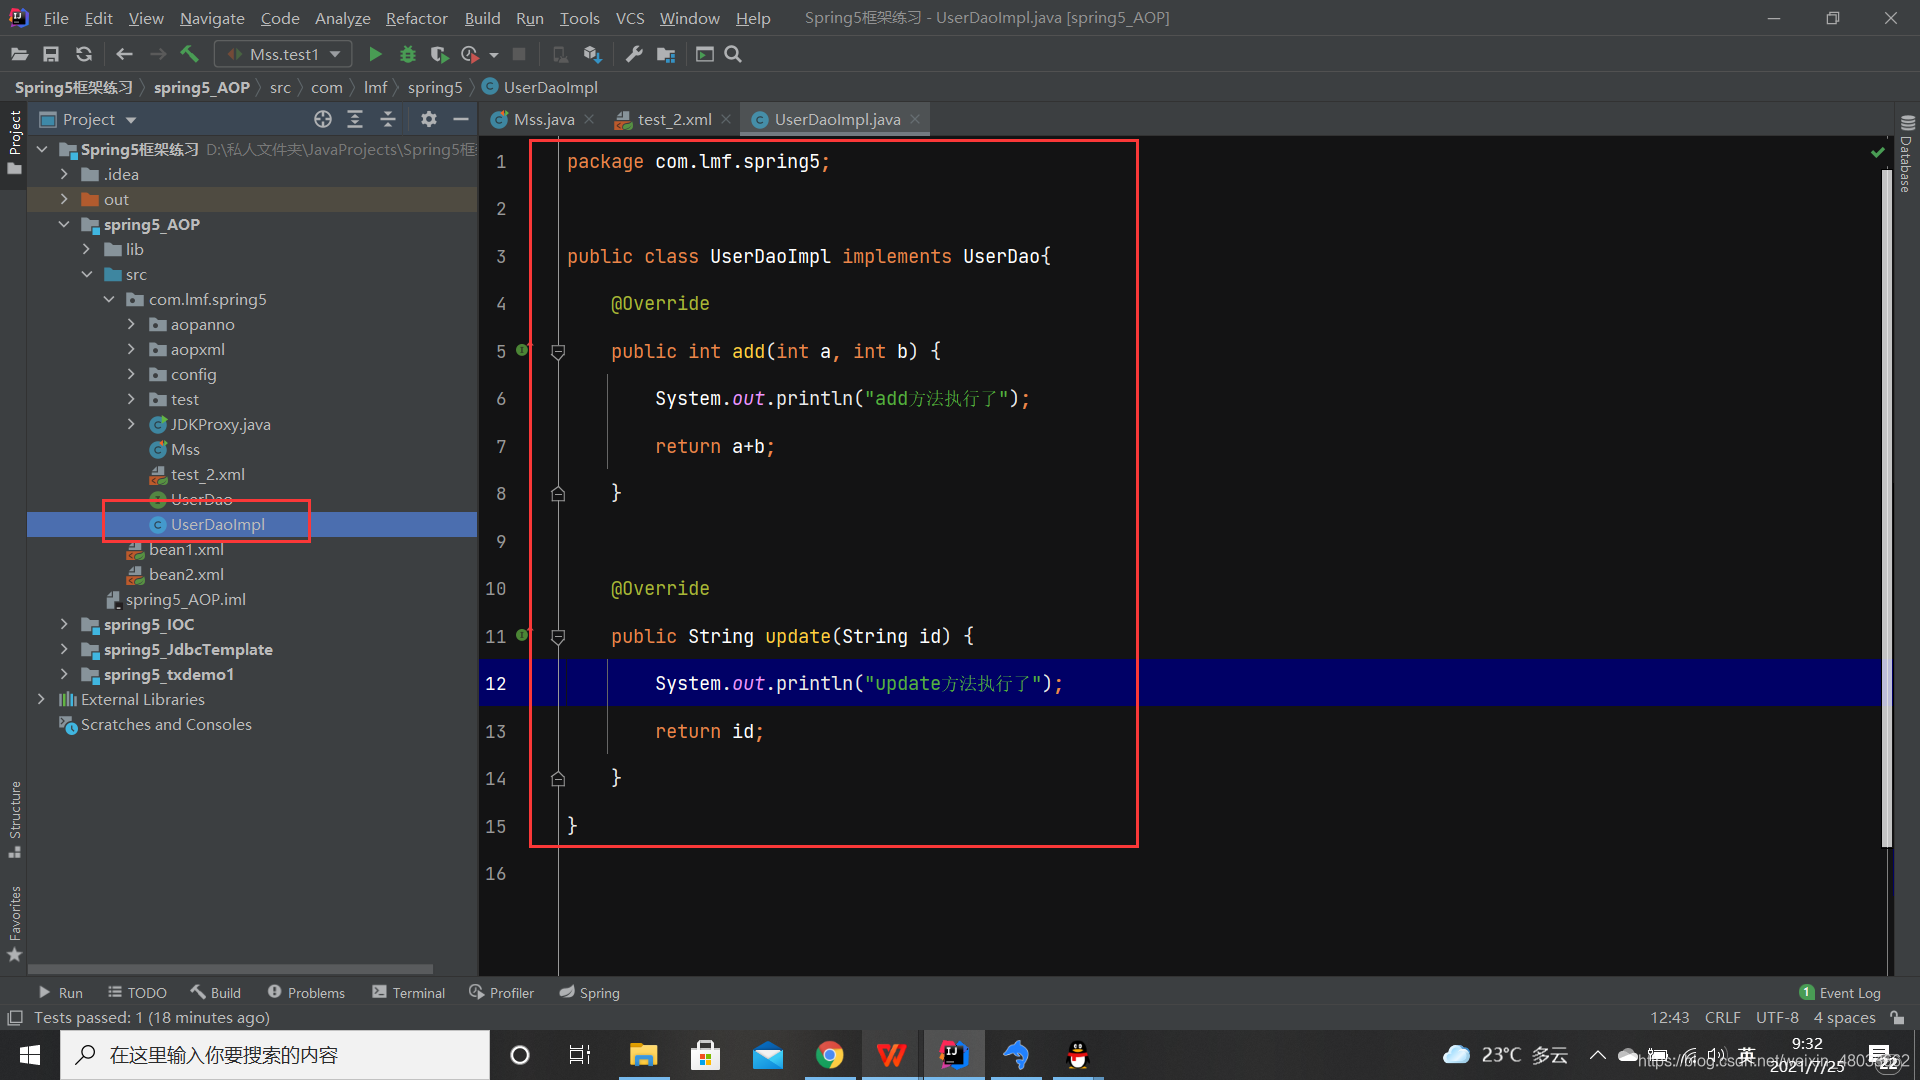Image resolution: width=1920 pixels, height=1080 pixels.
Task: Locate opened file in Project tree
Action: pyautogui.click(x=322, y=120)
